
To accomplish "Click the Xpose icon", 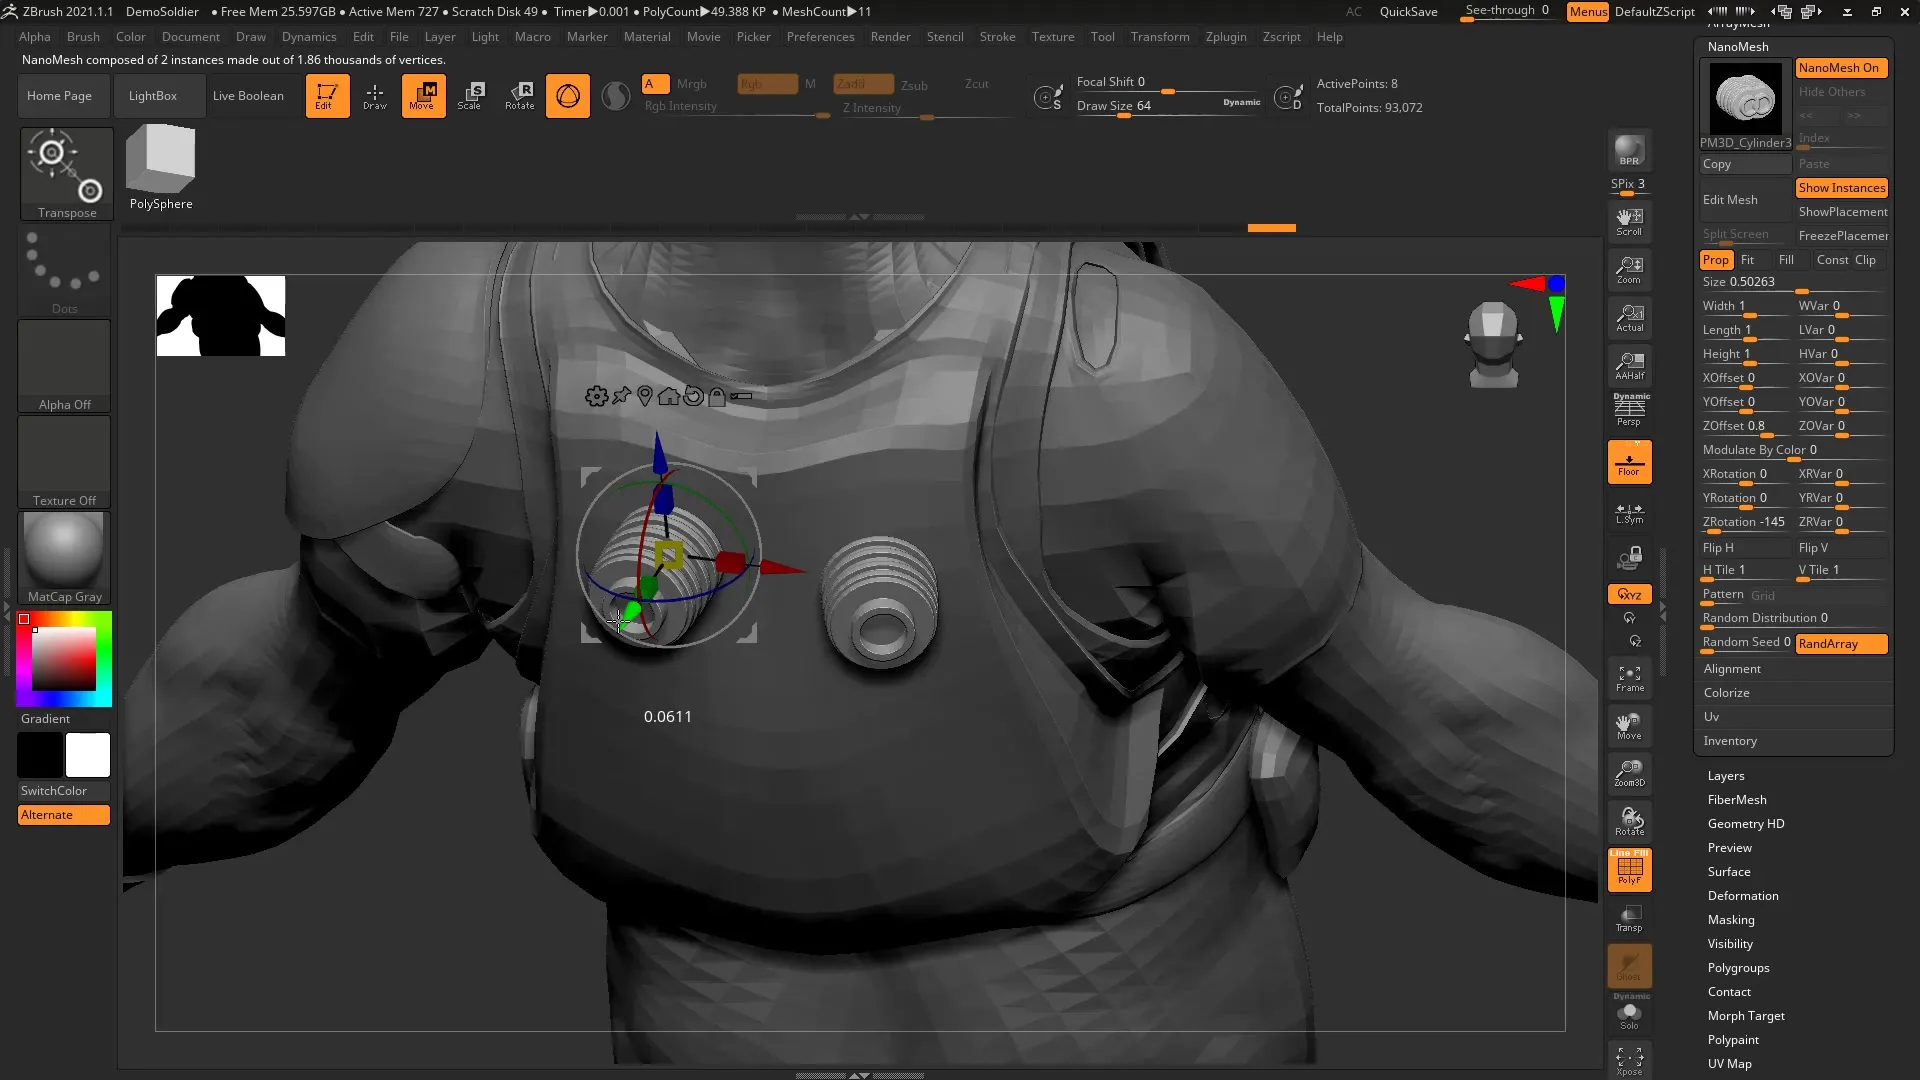I will coord(1629,1060).
